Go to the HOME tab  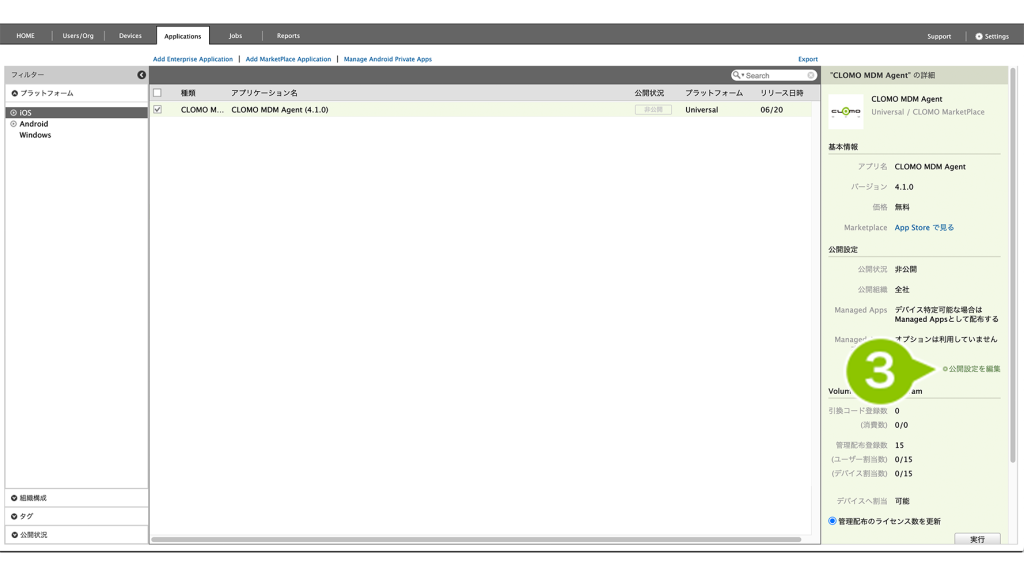[25, 36]
